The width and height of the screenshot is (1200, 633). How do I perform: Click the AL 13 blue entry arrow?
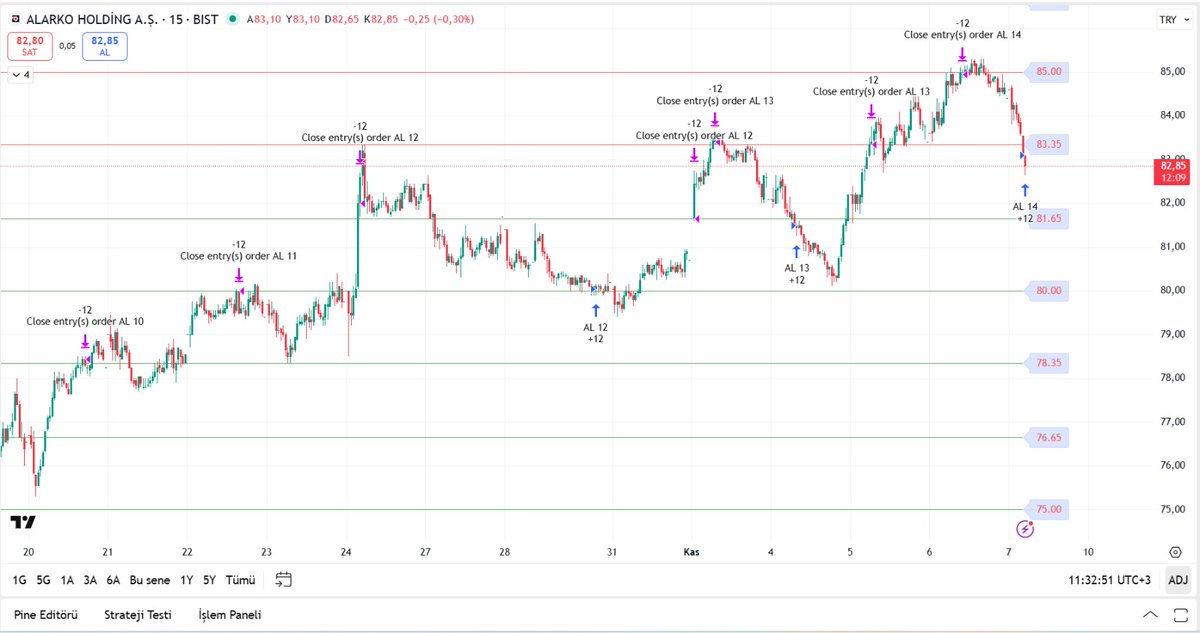[796, 252]
